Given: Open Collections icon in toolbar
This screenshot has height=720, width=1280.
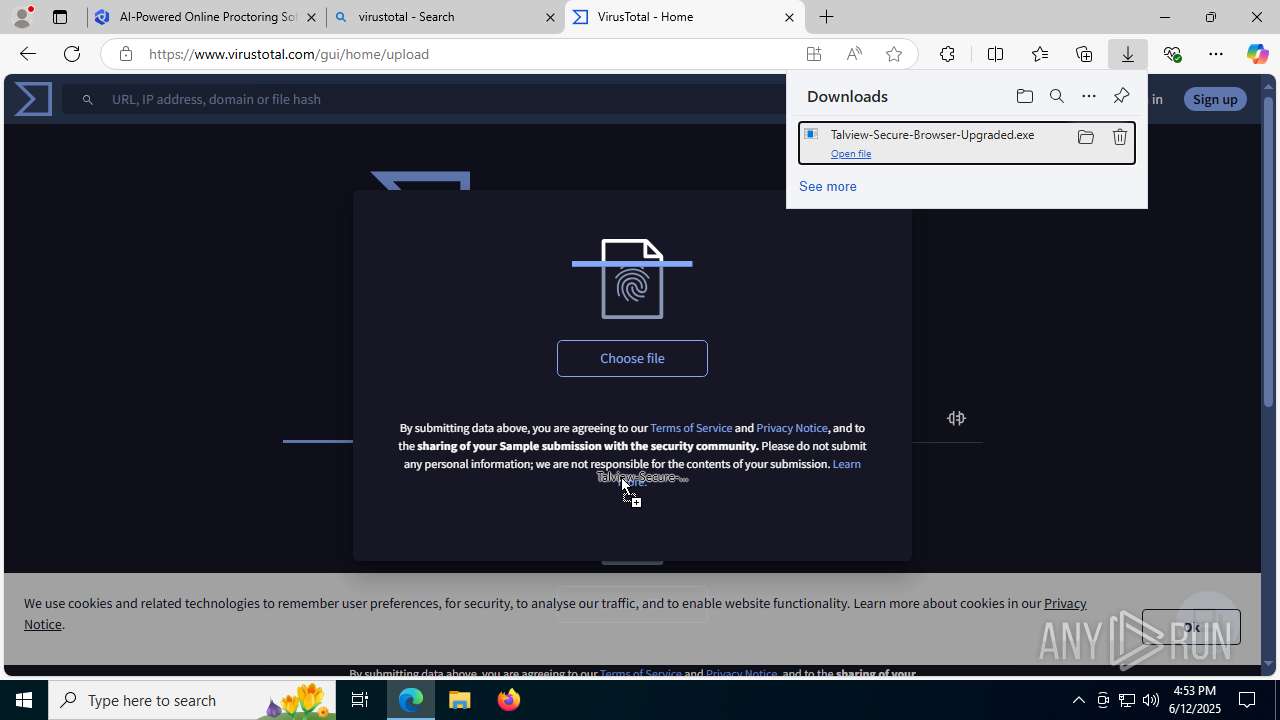Looking at the screenshot, I should (x=1084, y=54).
